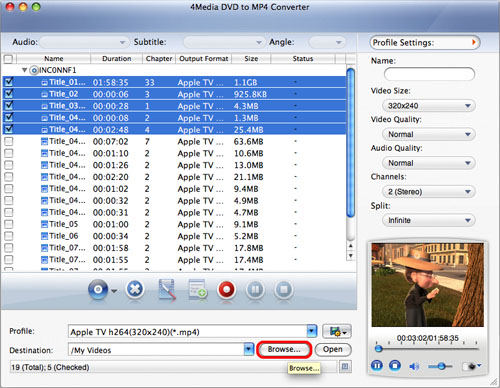Click the save profile icon button
Viewport: 500px width, 388px height.
click(x=337, y=331)
